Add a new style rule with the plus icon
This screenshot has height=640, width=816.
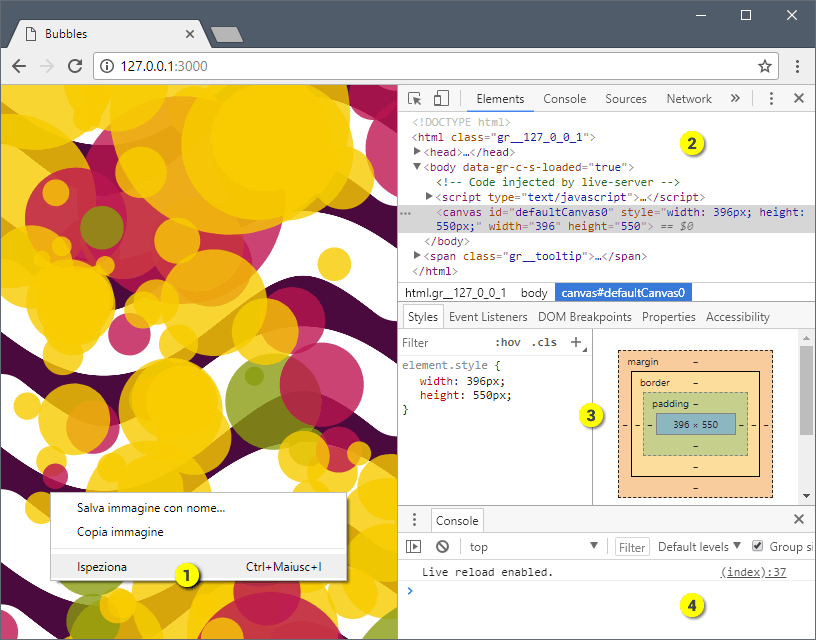[576, 342]
